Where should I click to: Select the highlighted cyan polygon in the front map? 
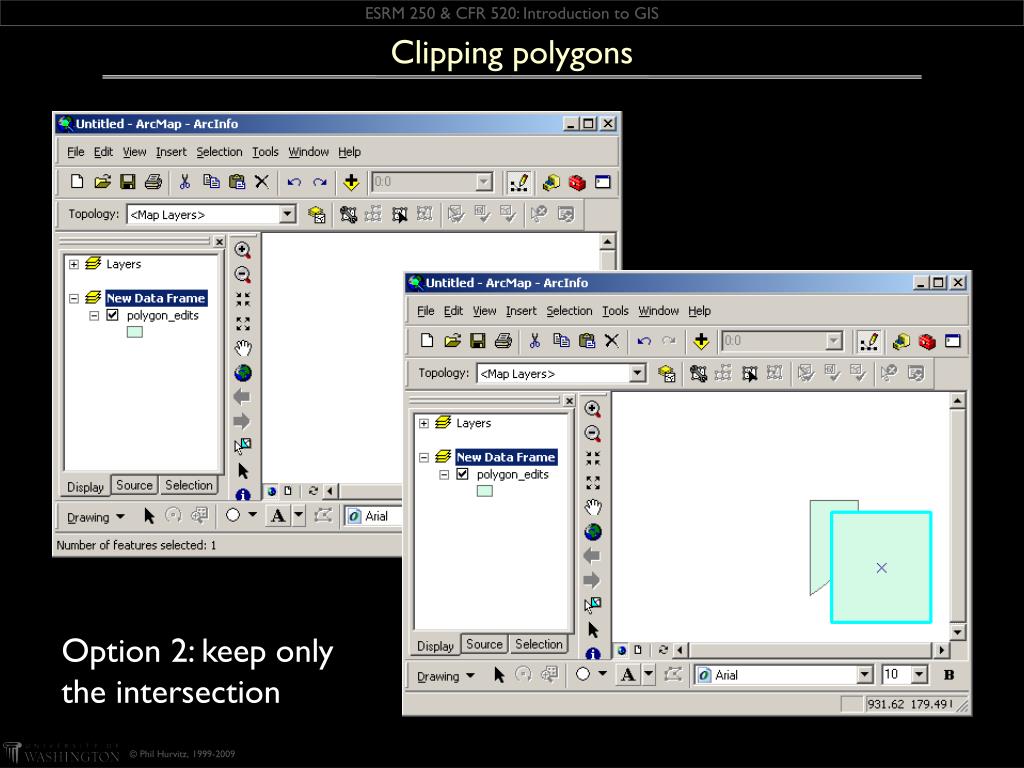[881, 568]
